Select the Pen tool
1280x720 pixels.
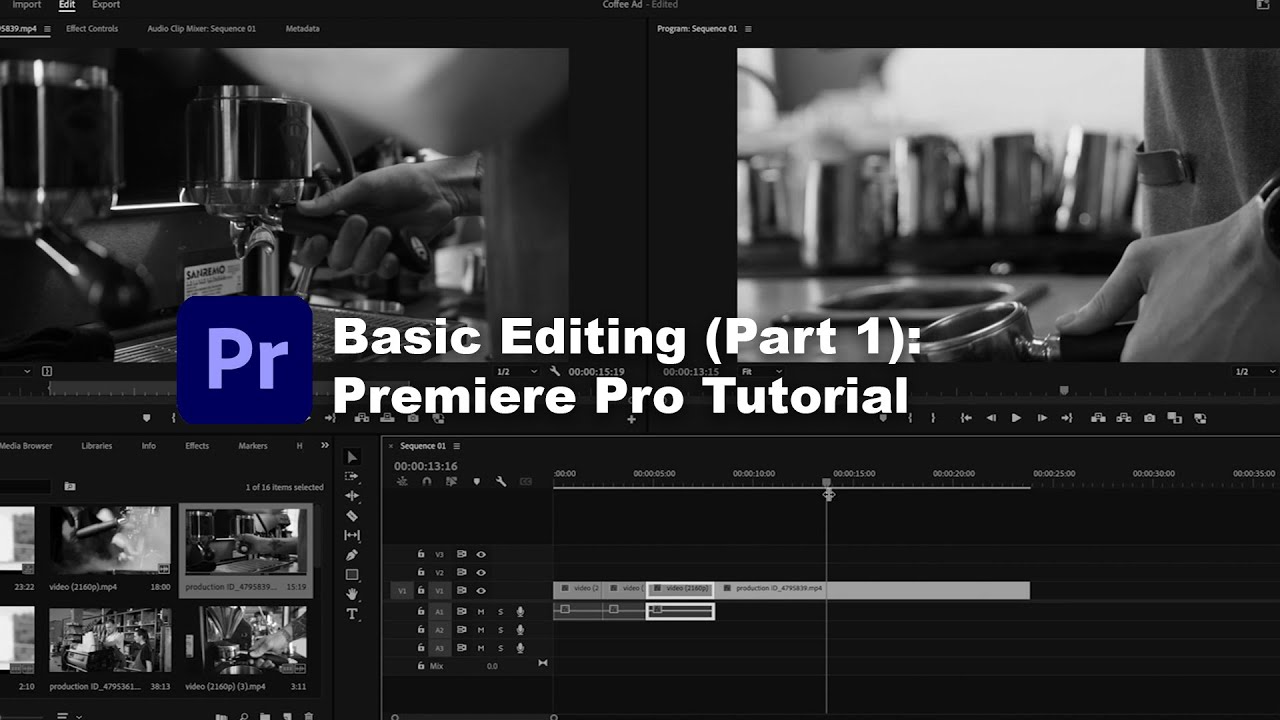point(352,555)
